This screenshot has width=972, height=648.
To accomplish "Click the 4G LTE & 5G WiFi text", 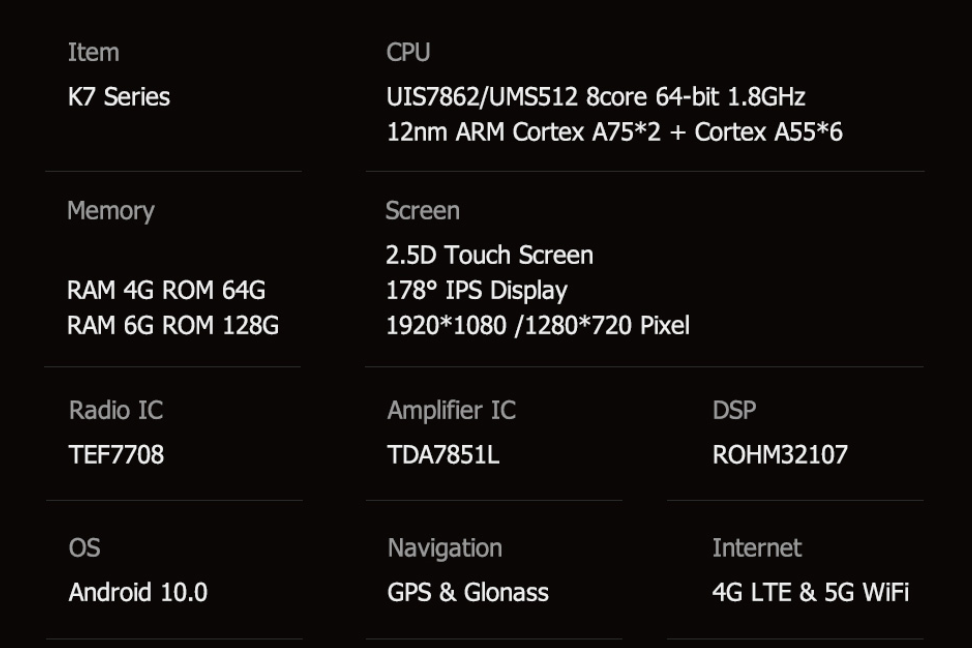I will click(810, 592).
